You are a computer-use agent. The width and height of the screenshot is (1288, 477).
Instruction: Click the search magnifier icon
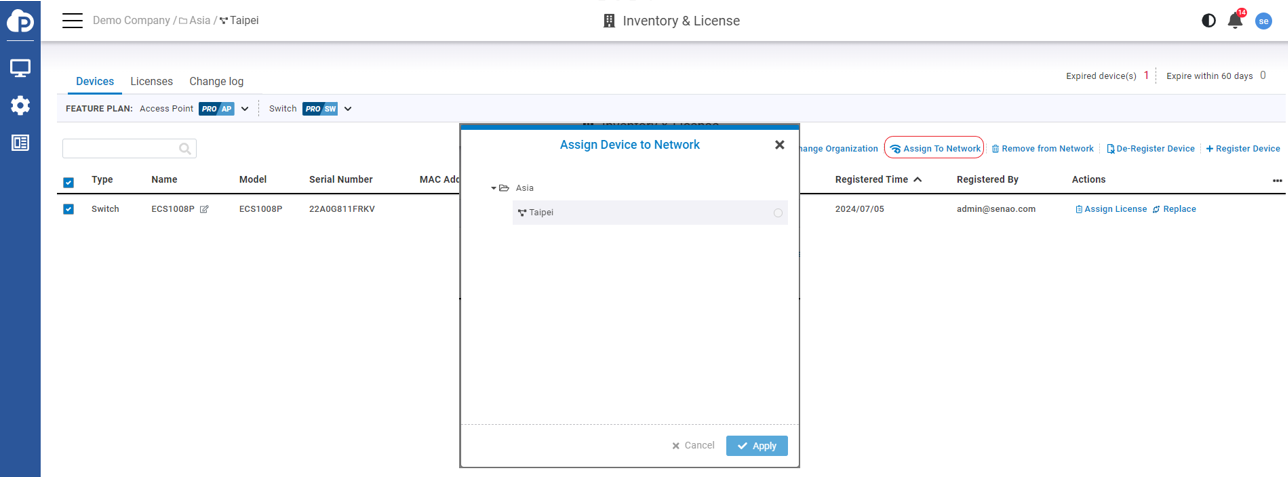(x=185, y=149)
